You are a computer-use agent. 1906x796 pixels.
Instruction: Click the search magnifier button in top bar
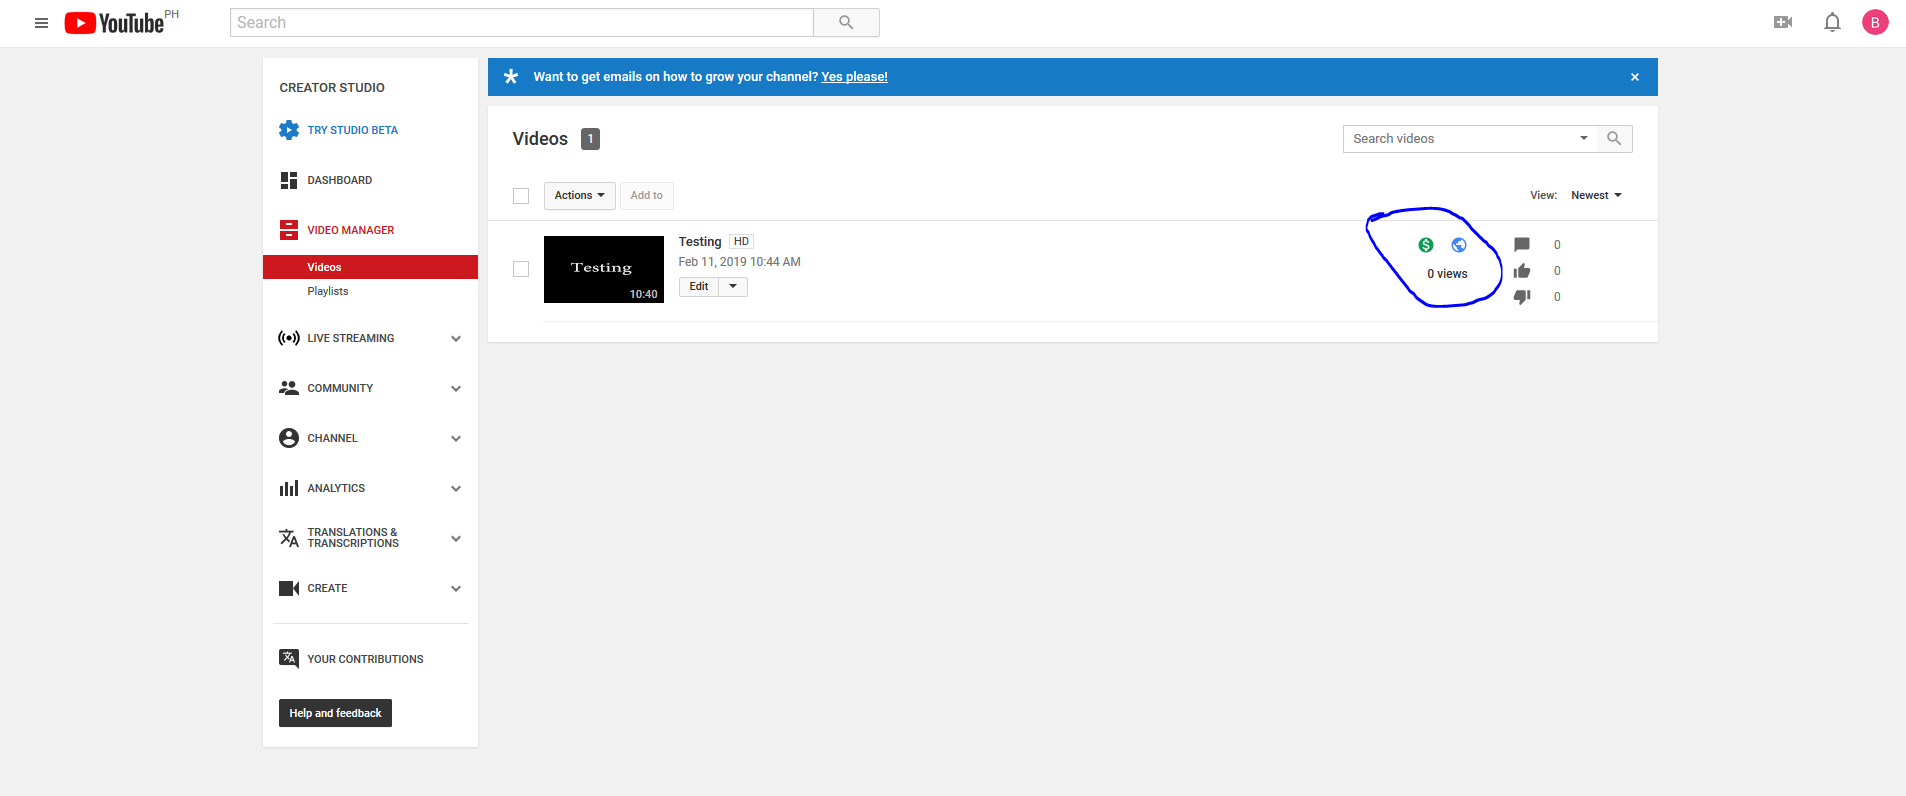846,23
